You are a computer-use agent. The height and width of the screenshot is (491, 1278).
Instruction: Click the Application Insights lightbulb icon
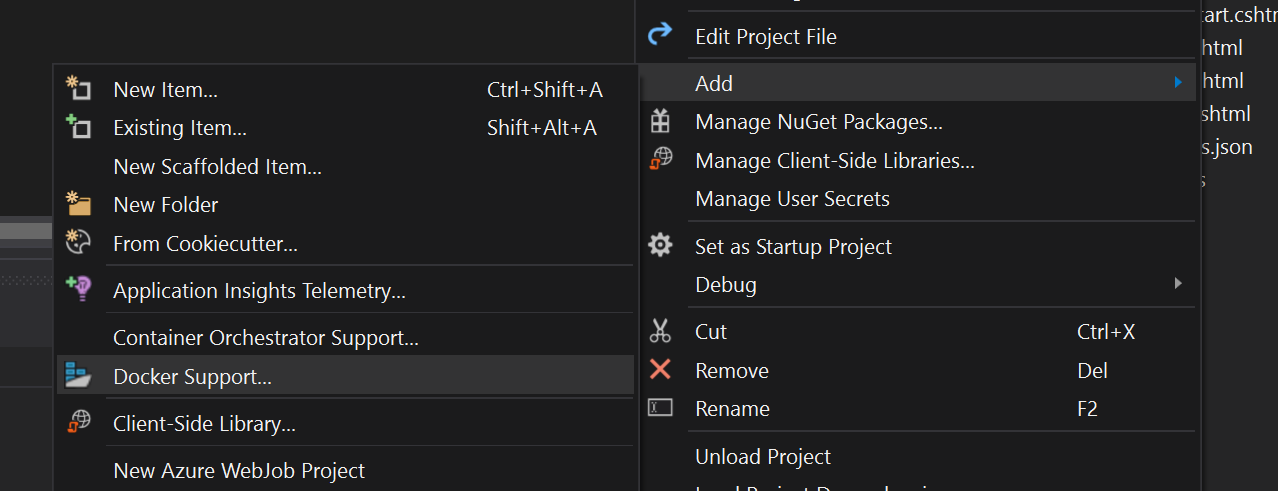78,290
